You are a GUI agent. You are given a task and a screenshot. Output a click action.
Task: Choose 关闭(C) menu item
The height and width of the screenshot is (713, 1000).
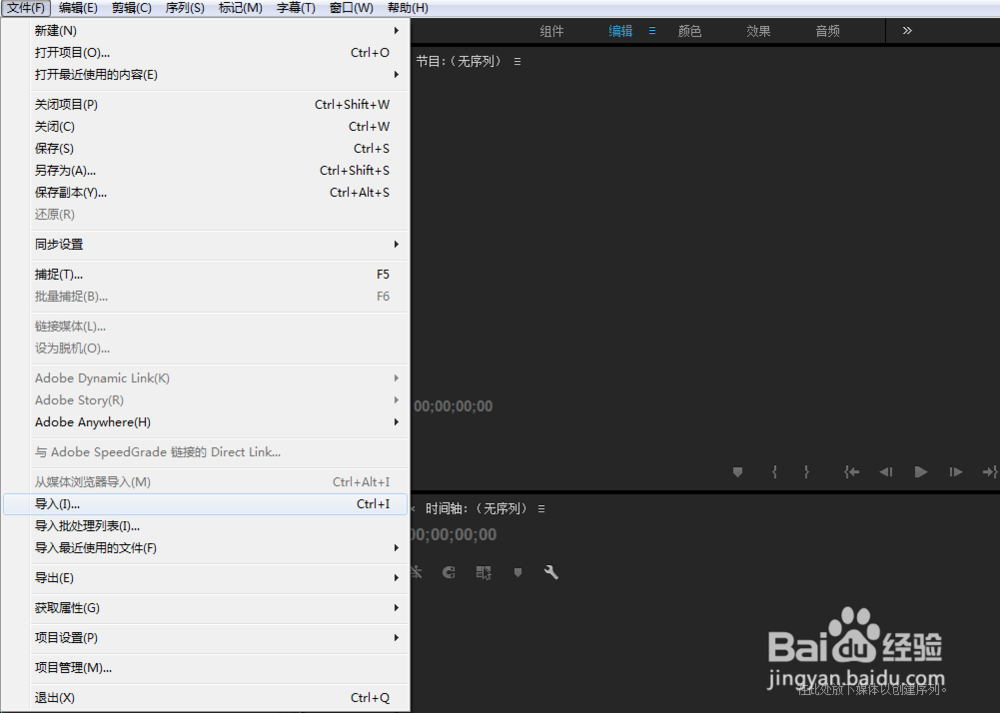pyautogui.click(x=206, y=126)
